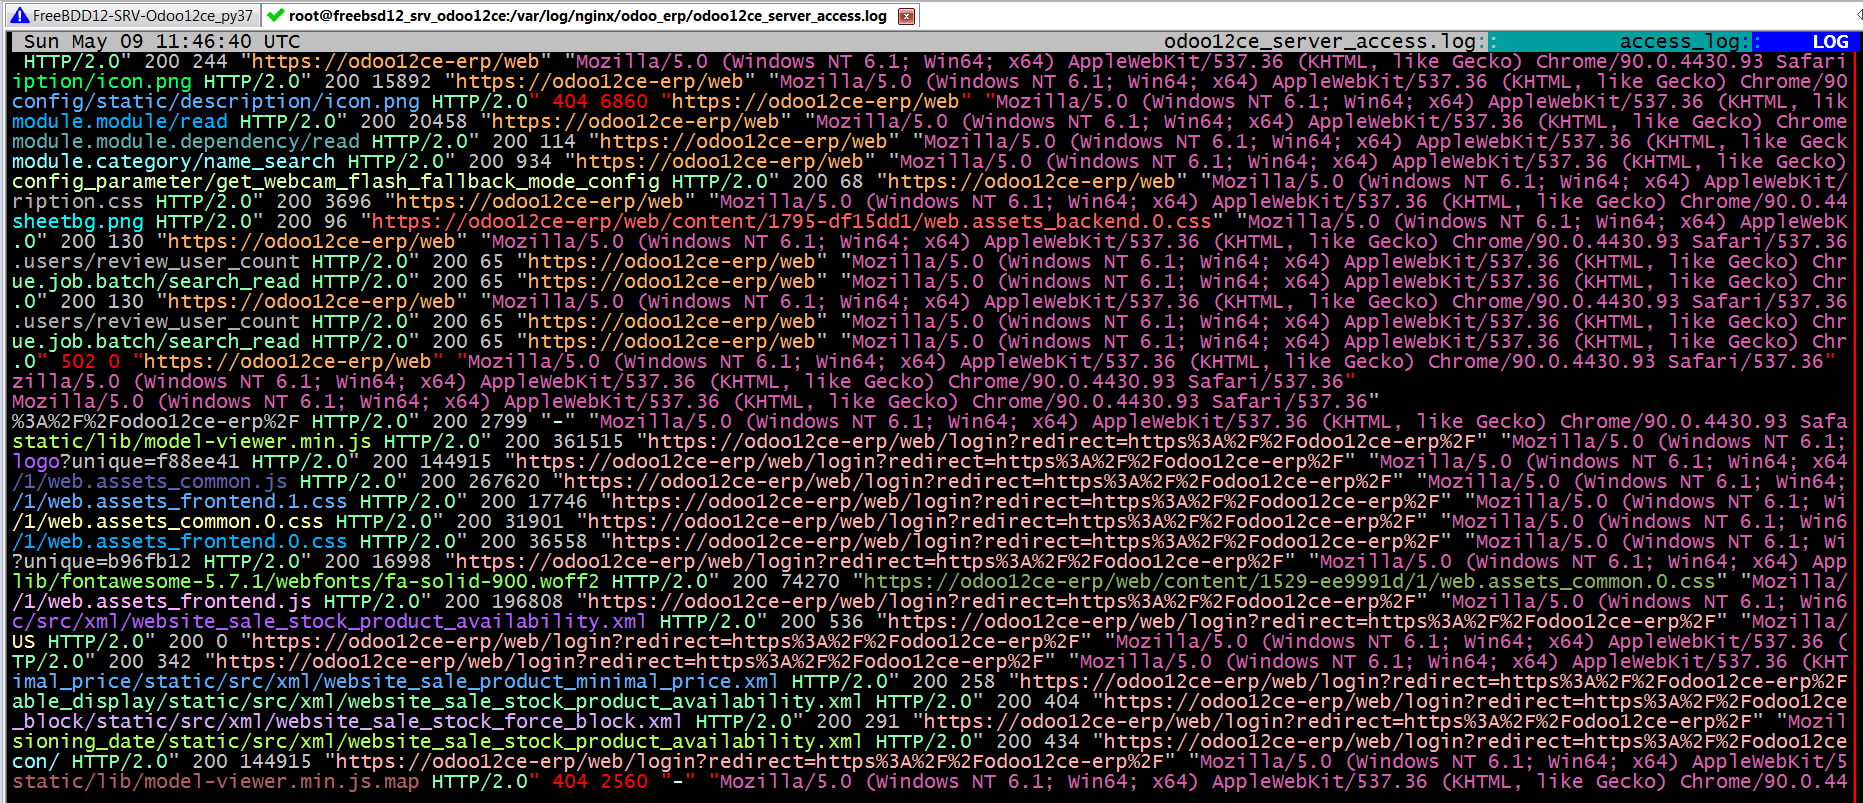This screenshot has width=1863, height=803.
Task: Click the 'module.category/name_search' log entry
Action: click(x=173, y=161)
